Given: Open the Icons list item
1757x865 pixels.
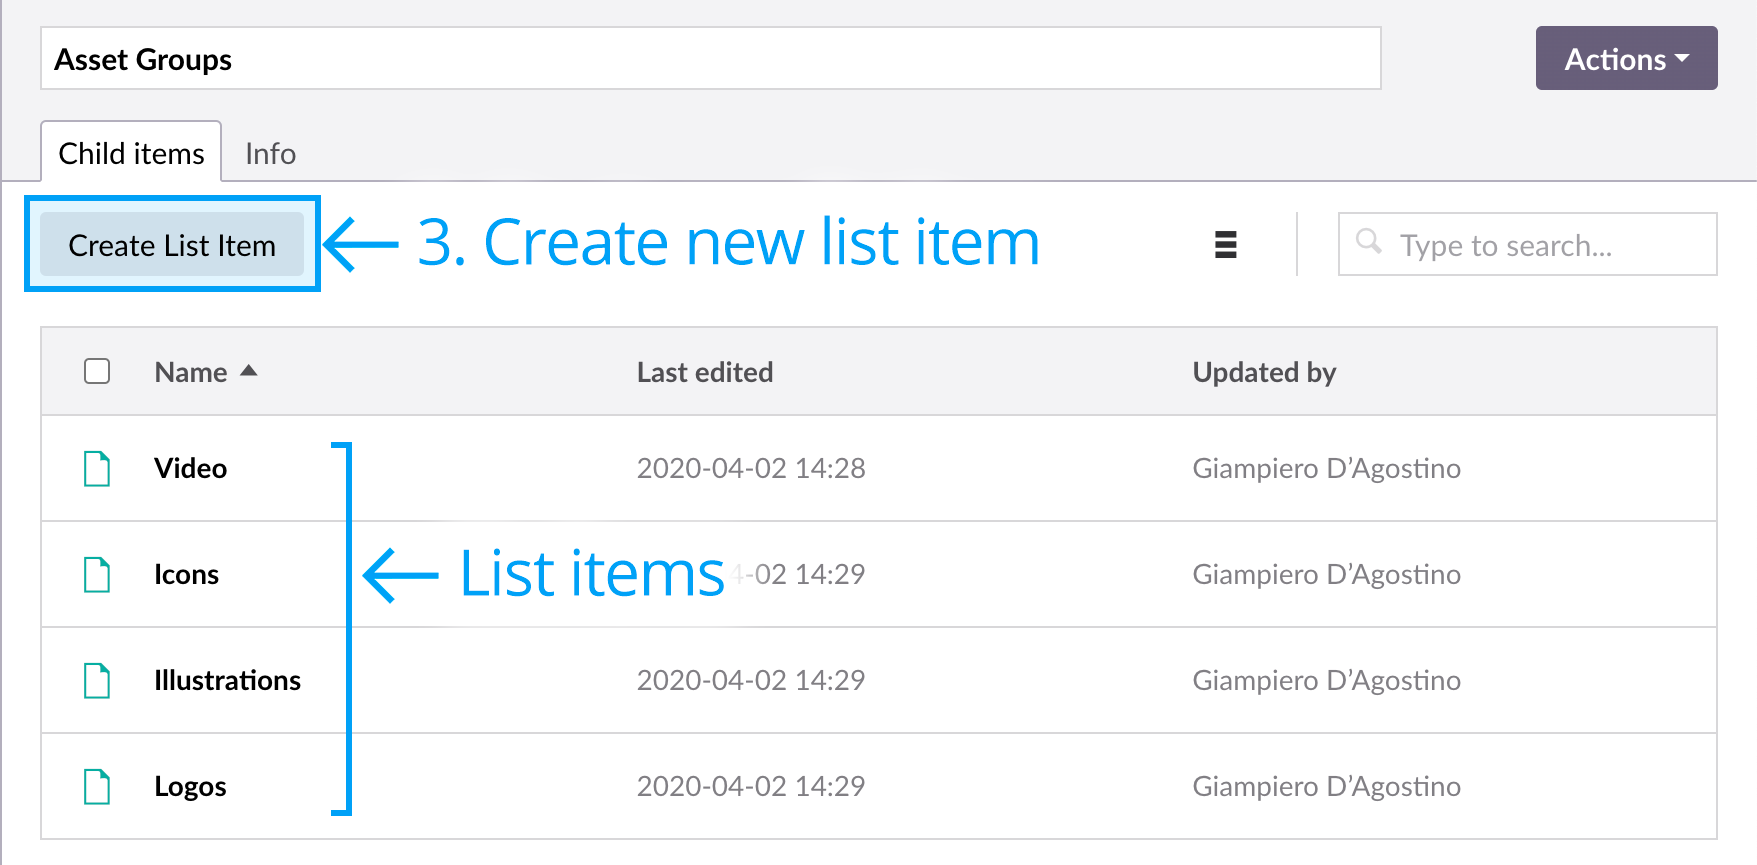Looking at the screenshot, I should click(186, 574).
